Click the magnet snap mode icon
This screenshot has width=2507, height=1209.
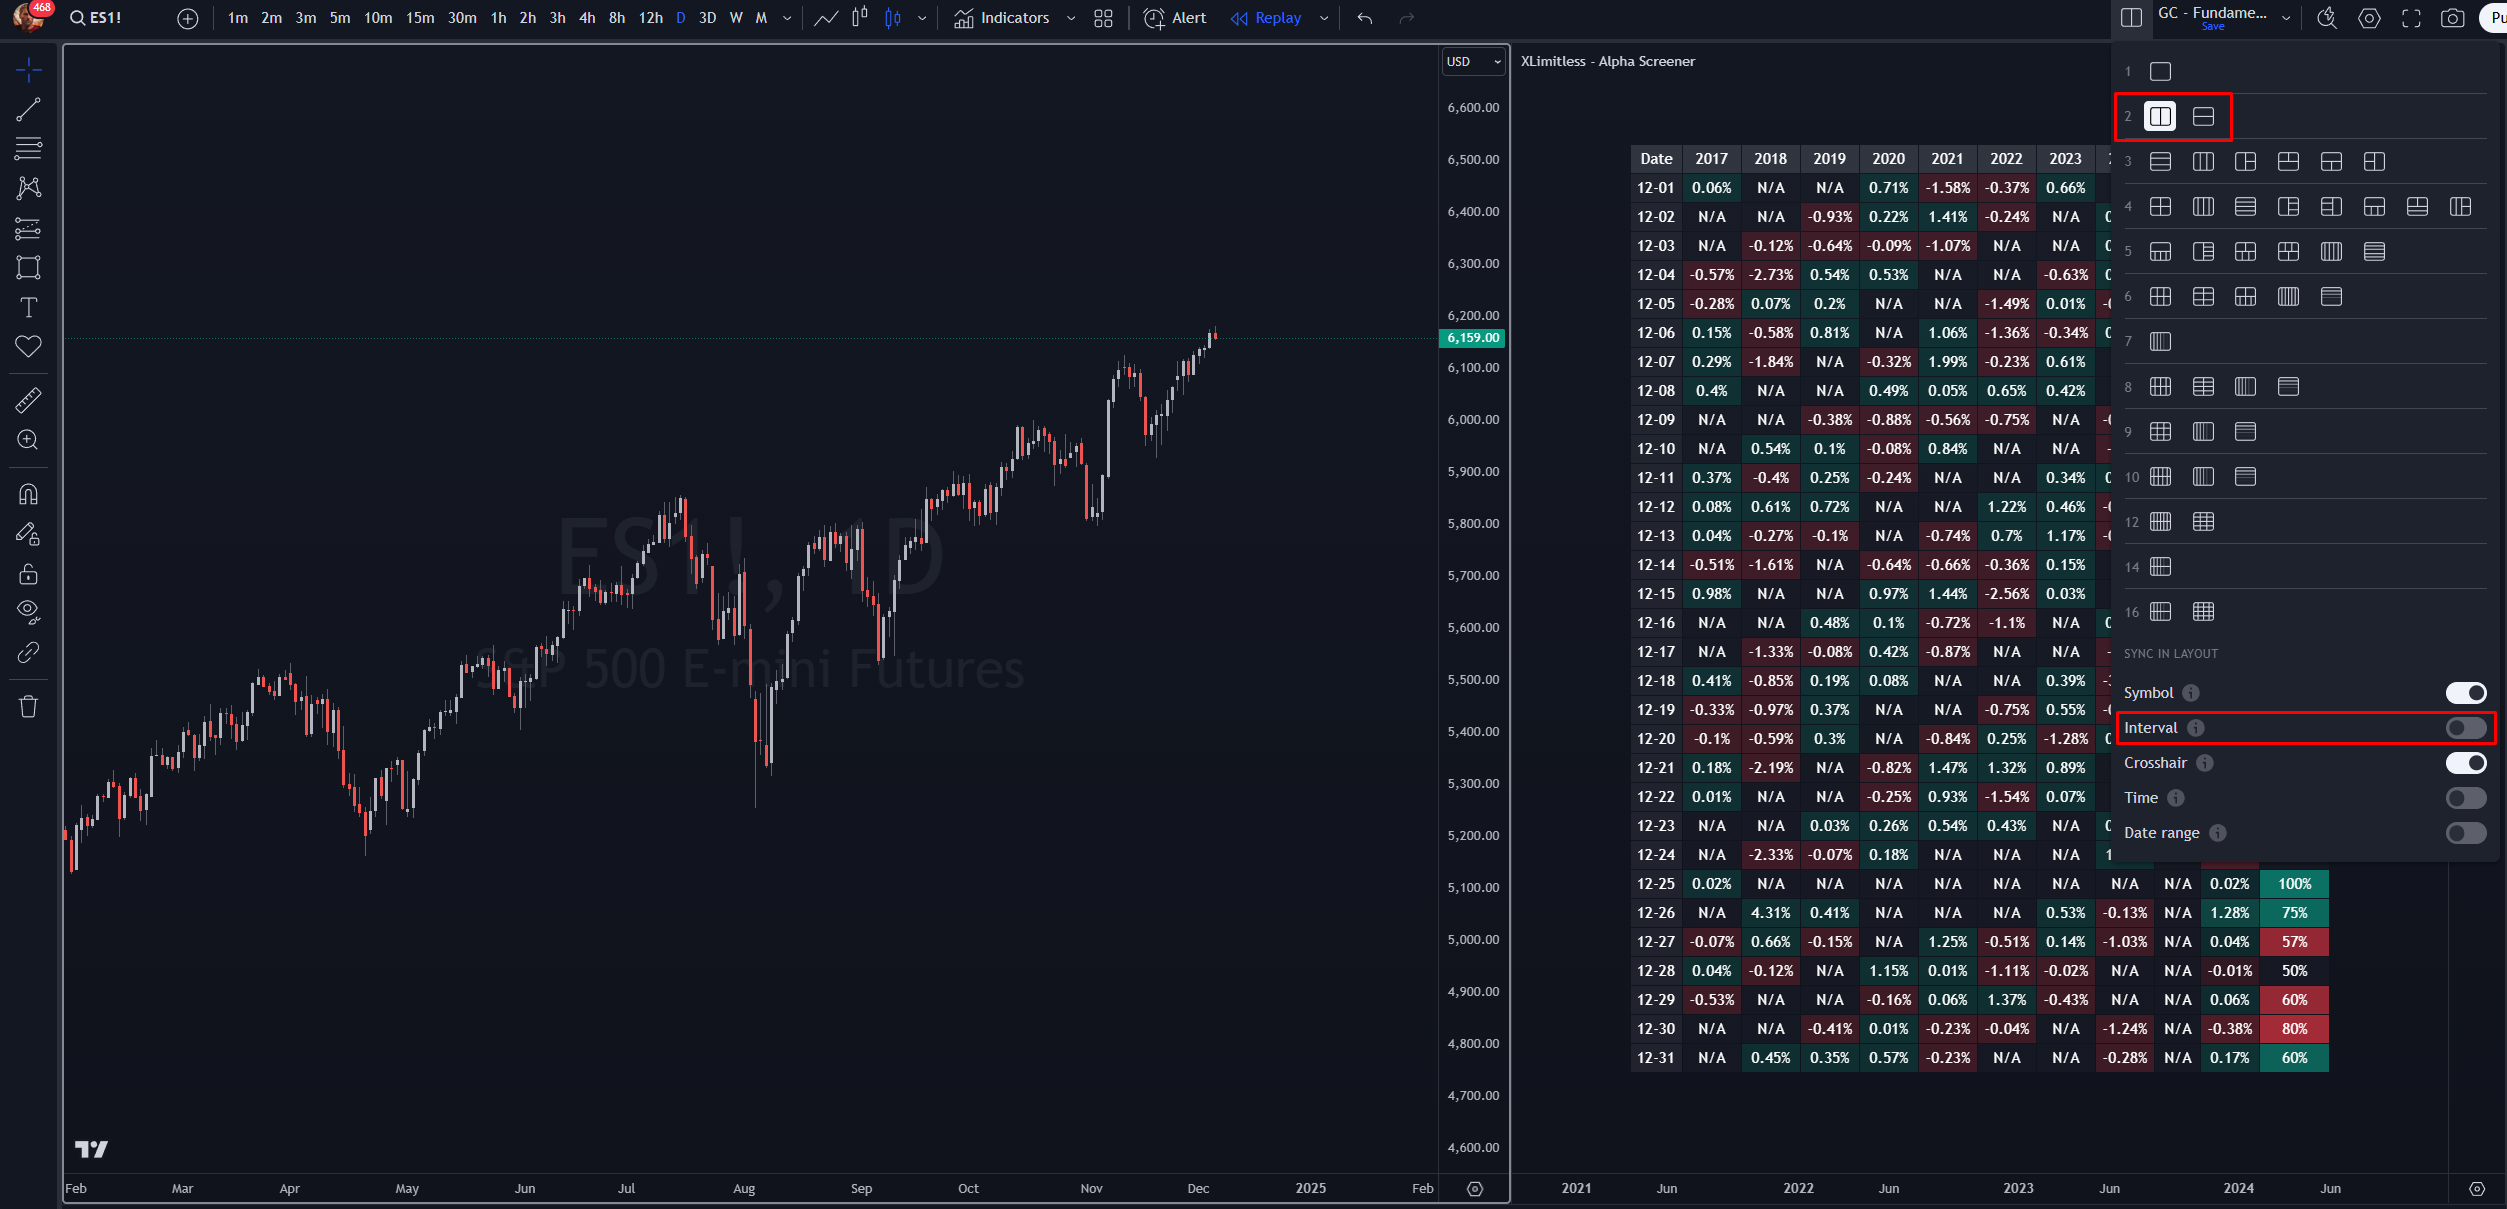[x=28, y=494]
